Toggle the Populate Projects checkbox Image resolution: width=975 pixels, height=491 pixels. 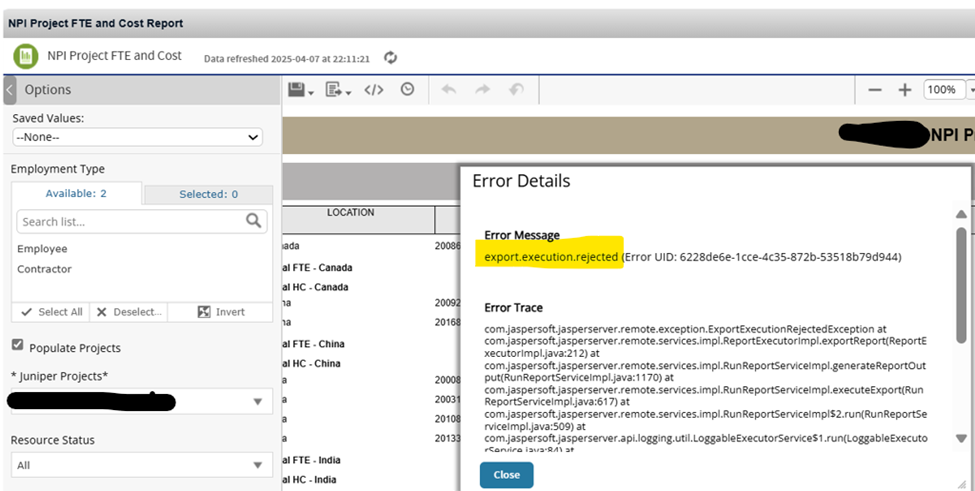tap(17, 345)
